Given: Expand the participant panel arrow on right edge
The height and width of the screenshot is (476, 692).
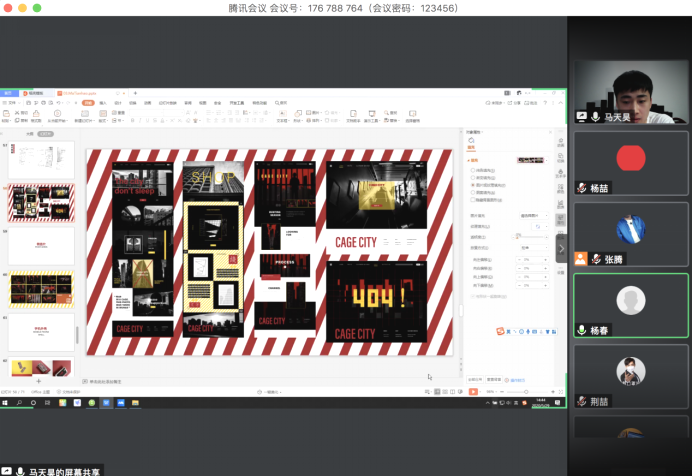Looking at the screenshot, I should click(561, 248).
